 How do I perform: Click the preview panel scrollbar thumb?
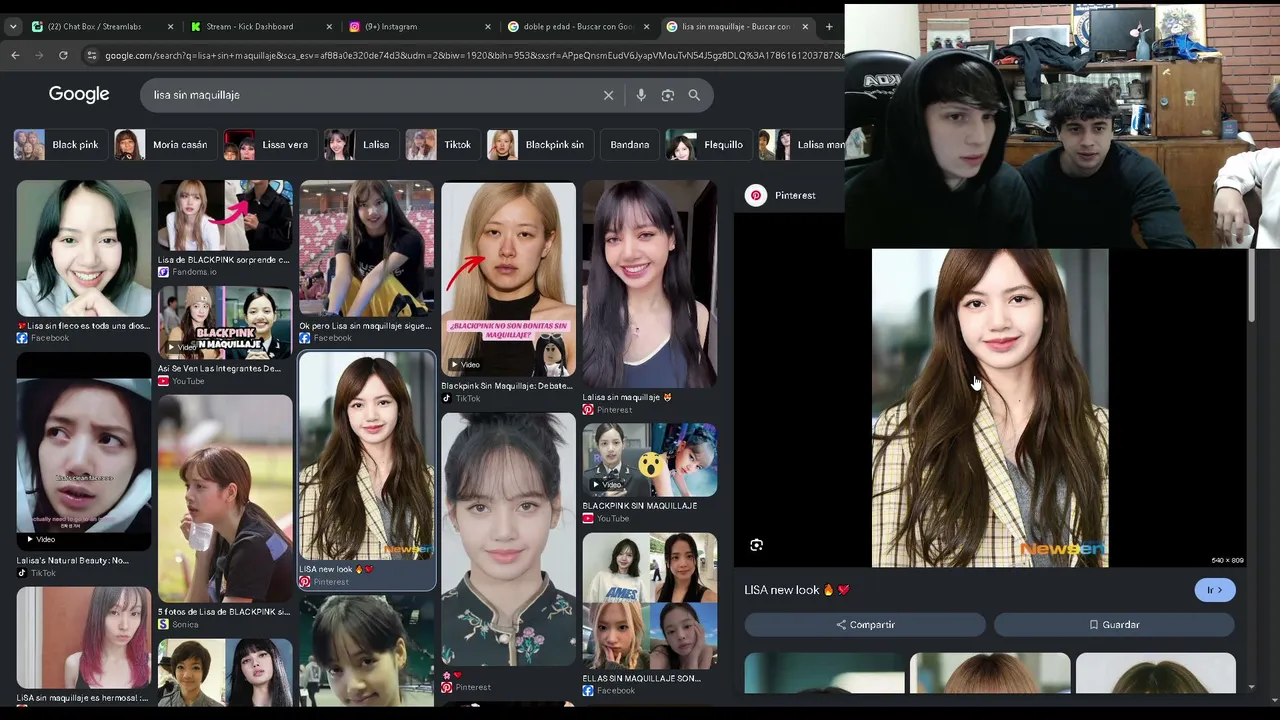point(1251,286)
